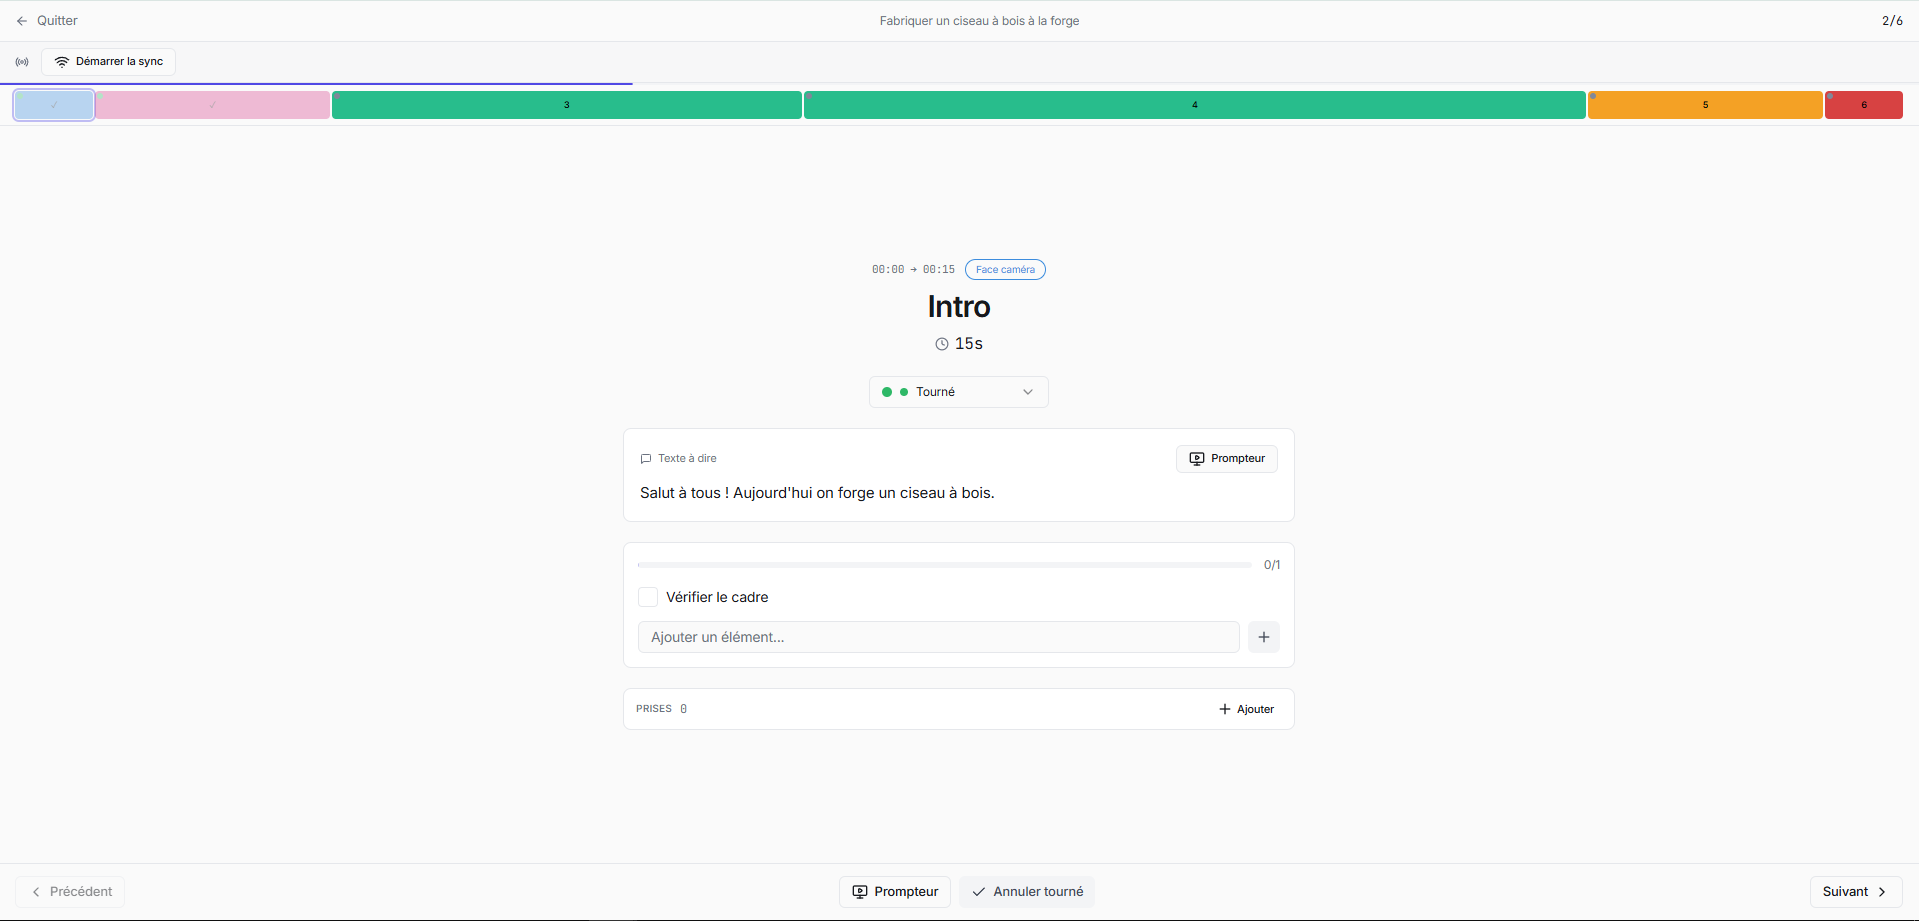Image resolution: width=1919 pixels, height=921 pixels.
Task: Focus the Ajouter un élément field
Action: pyautogui.click(x=938, y=637)
